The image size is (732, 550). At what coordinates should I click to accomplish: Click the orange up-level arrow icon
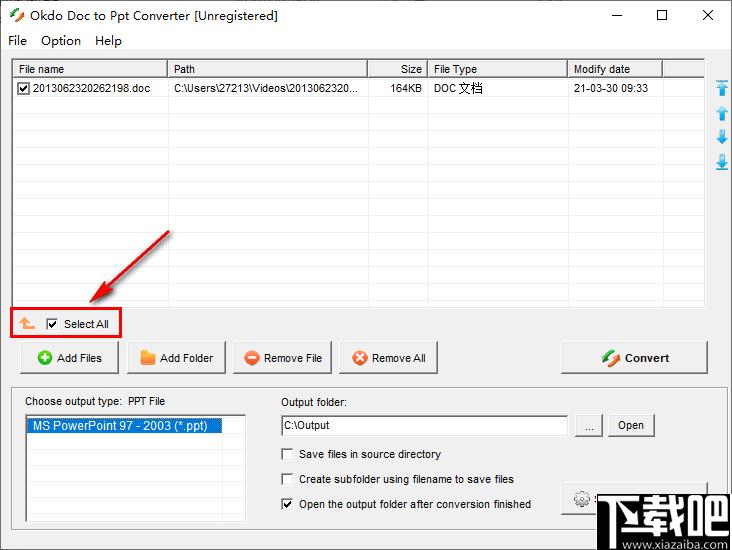(27, 323)
